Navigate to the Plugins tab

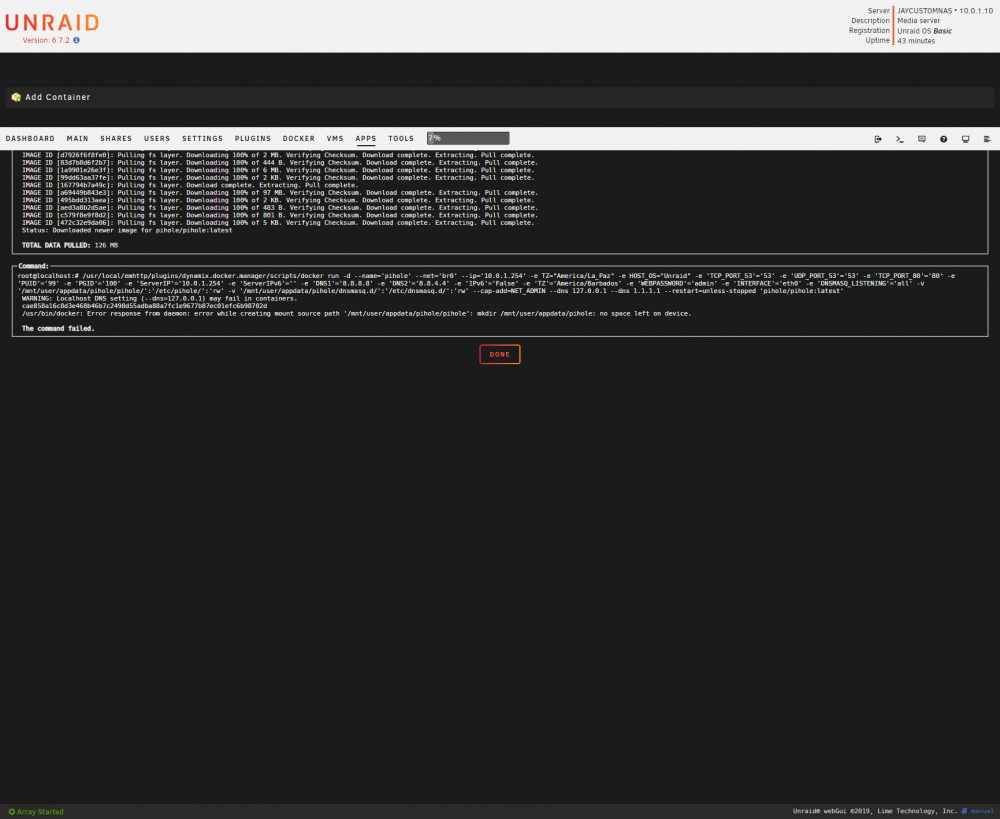(253, 138)
